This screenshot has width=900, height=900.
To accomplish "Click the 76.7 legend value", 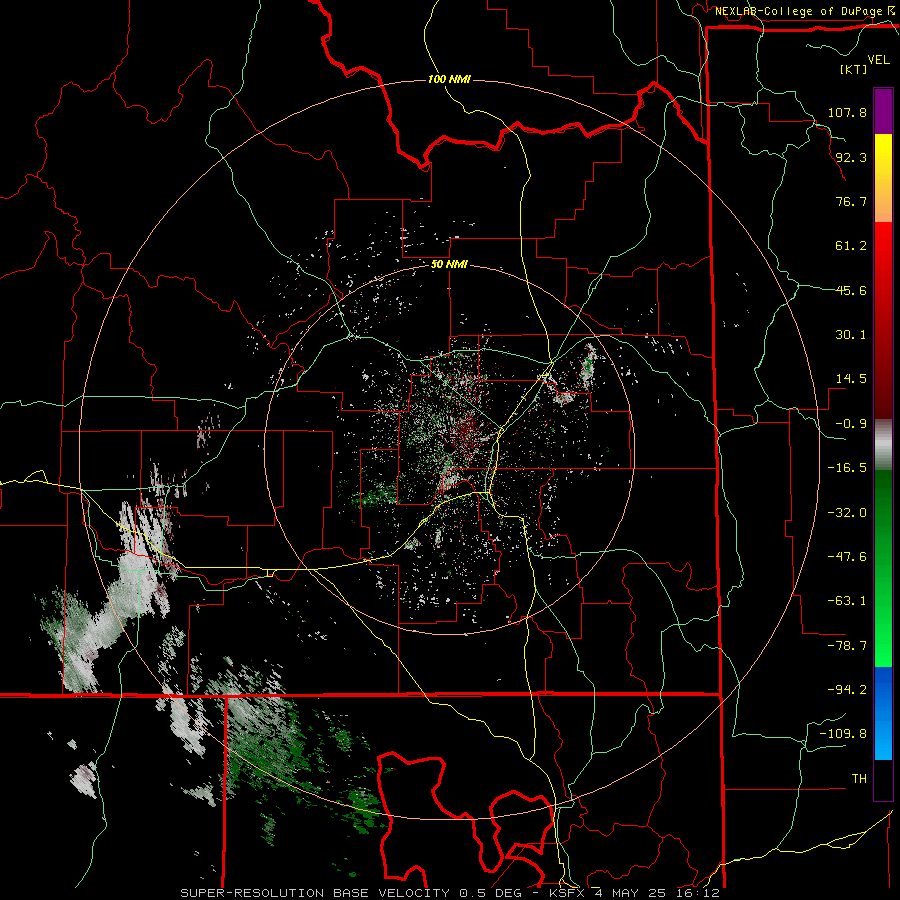I will 851,201.
